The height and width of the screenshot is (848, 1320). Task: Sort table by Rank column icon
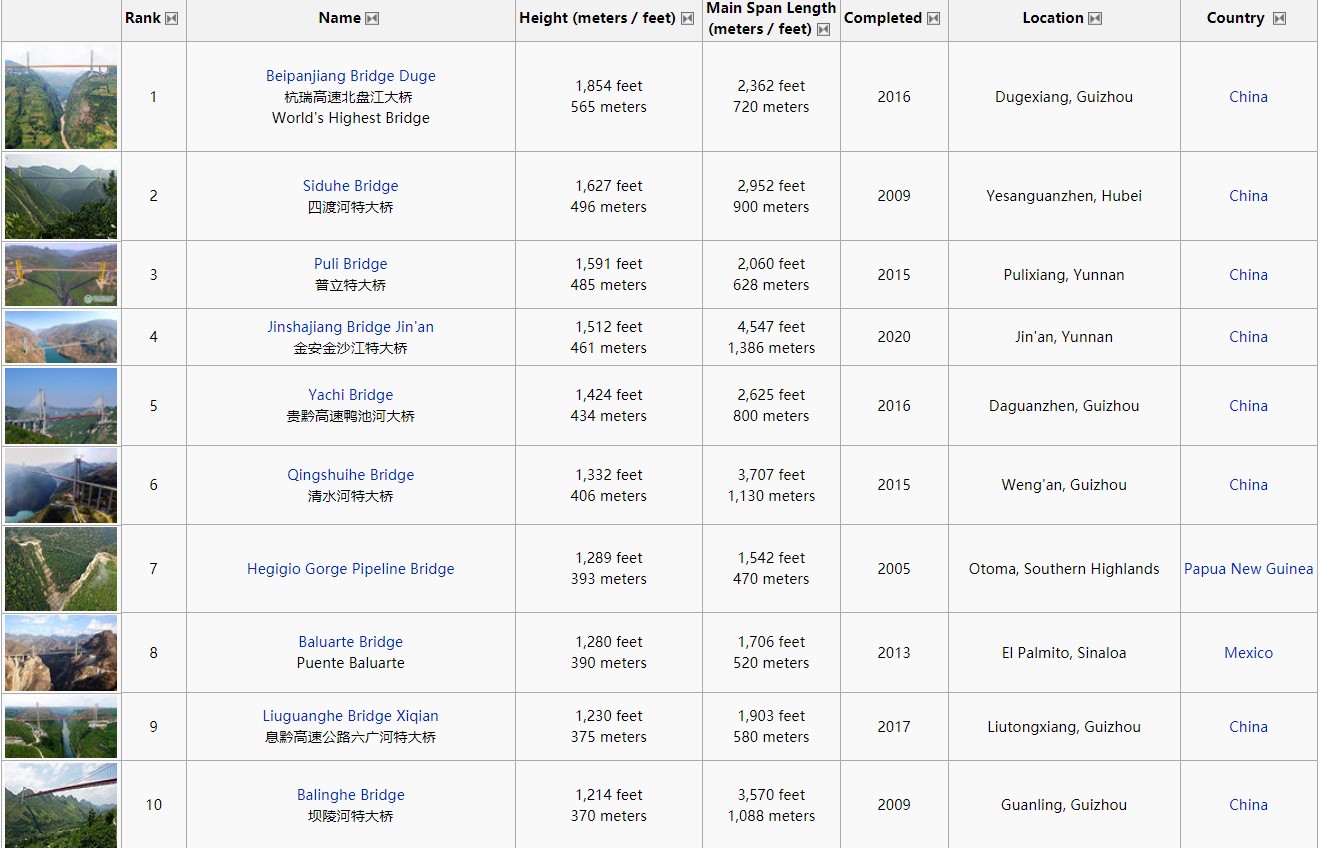171,19
